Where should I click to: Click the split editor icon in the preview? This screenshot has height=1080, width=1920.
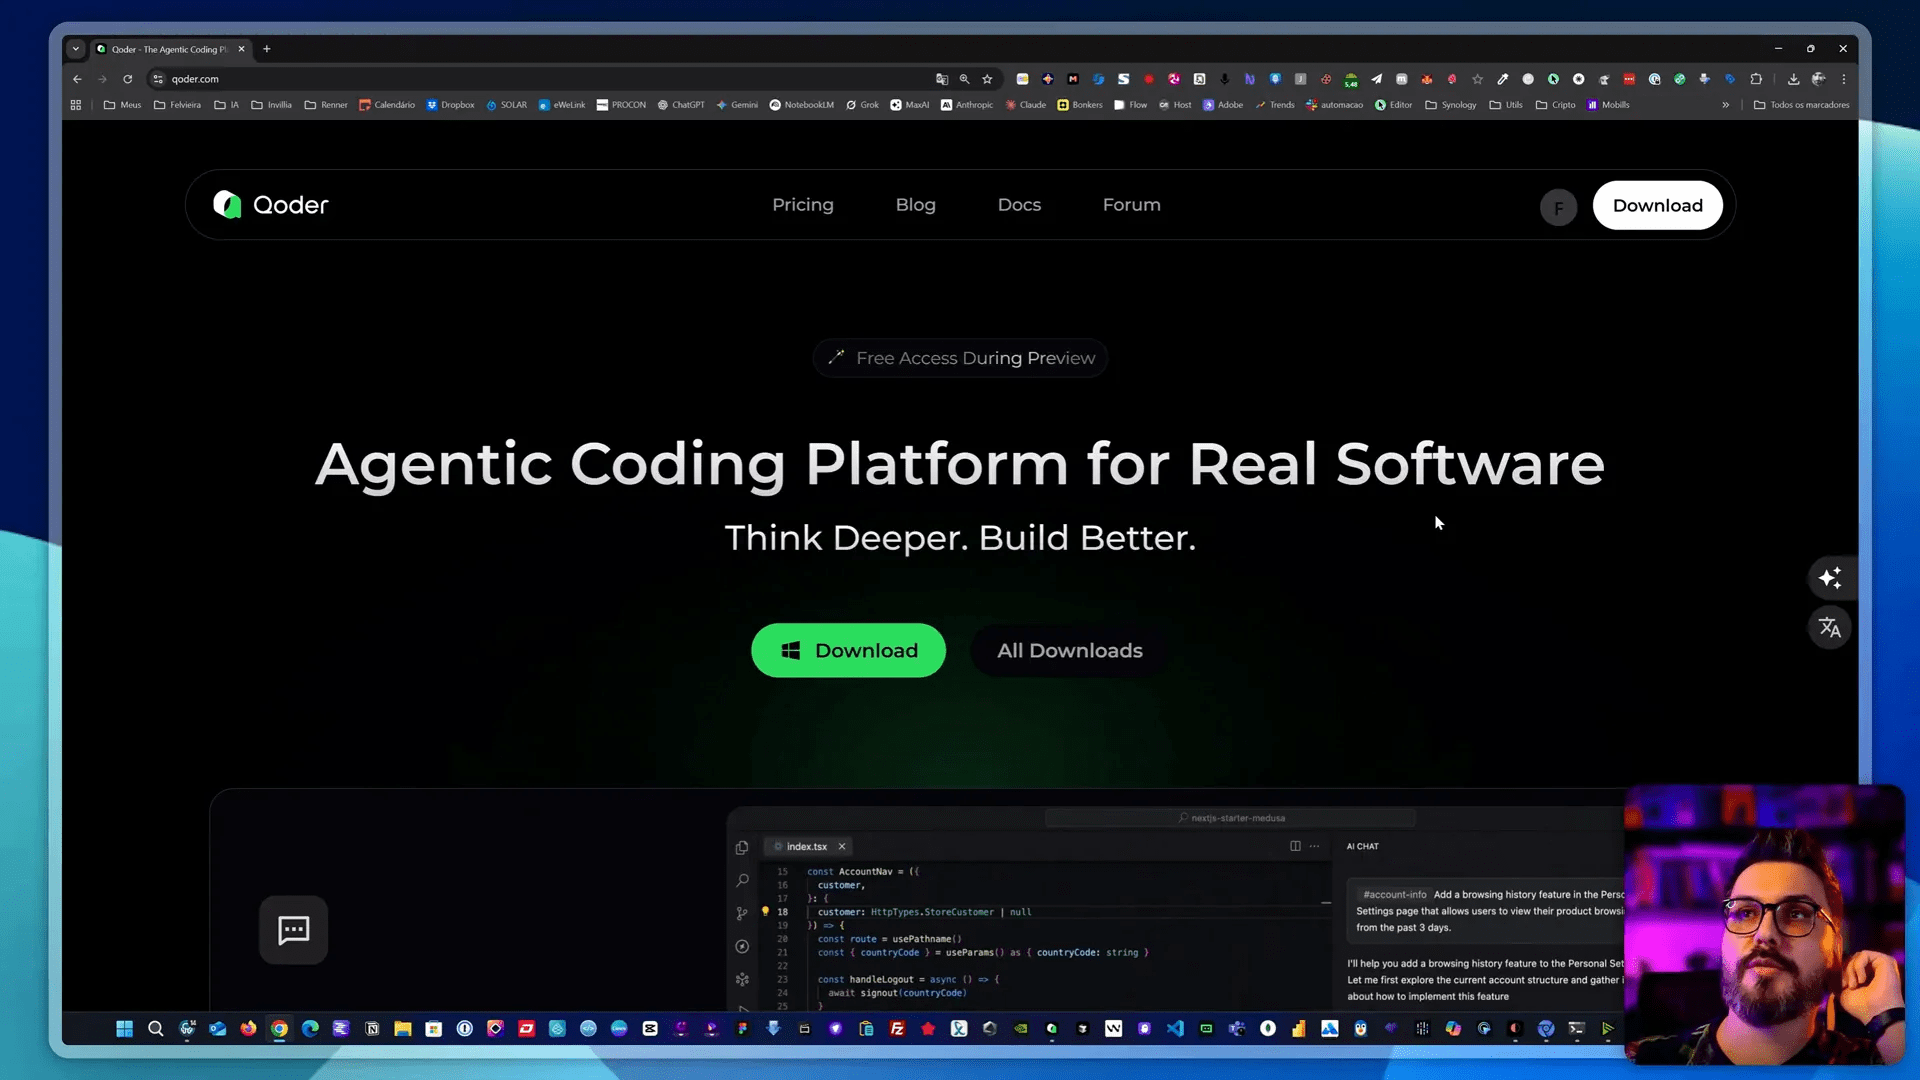tap(1295, 846)
